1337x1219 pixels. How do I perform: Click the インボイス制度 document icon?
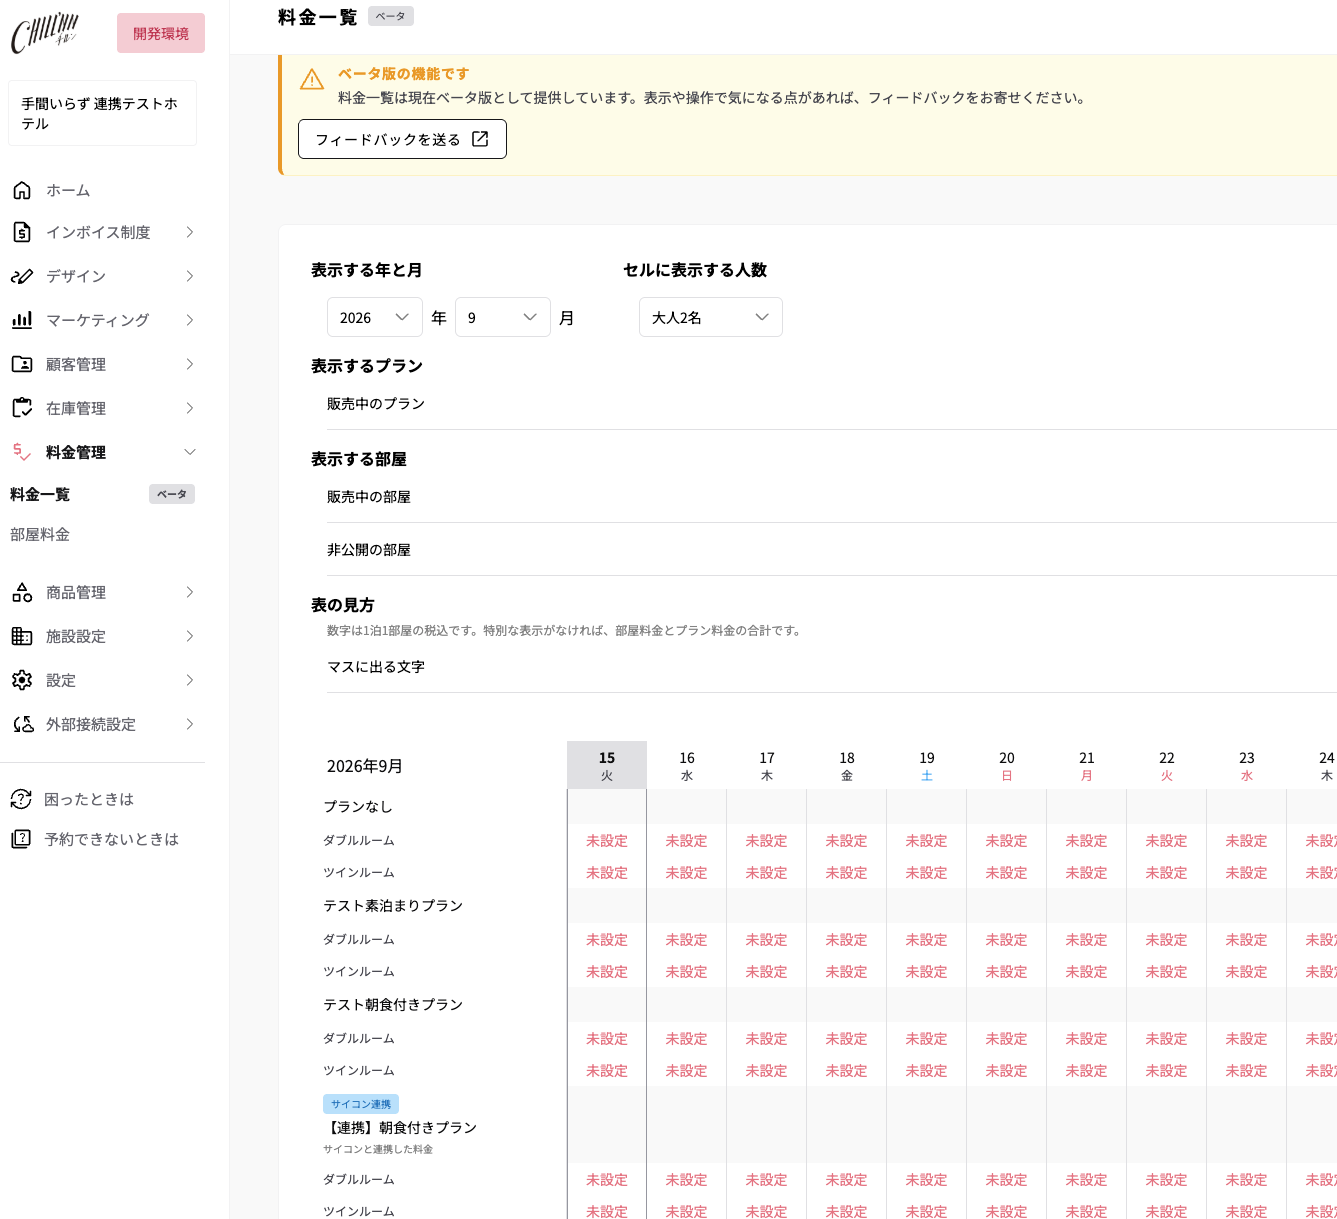(x=22, y=232)
